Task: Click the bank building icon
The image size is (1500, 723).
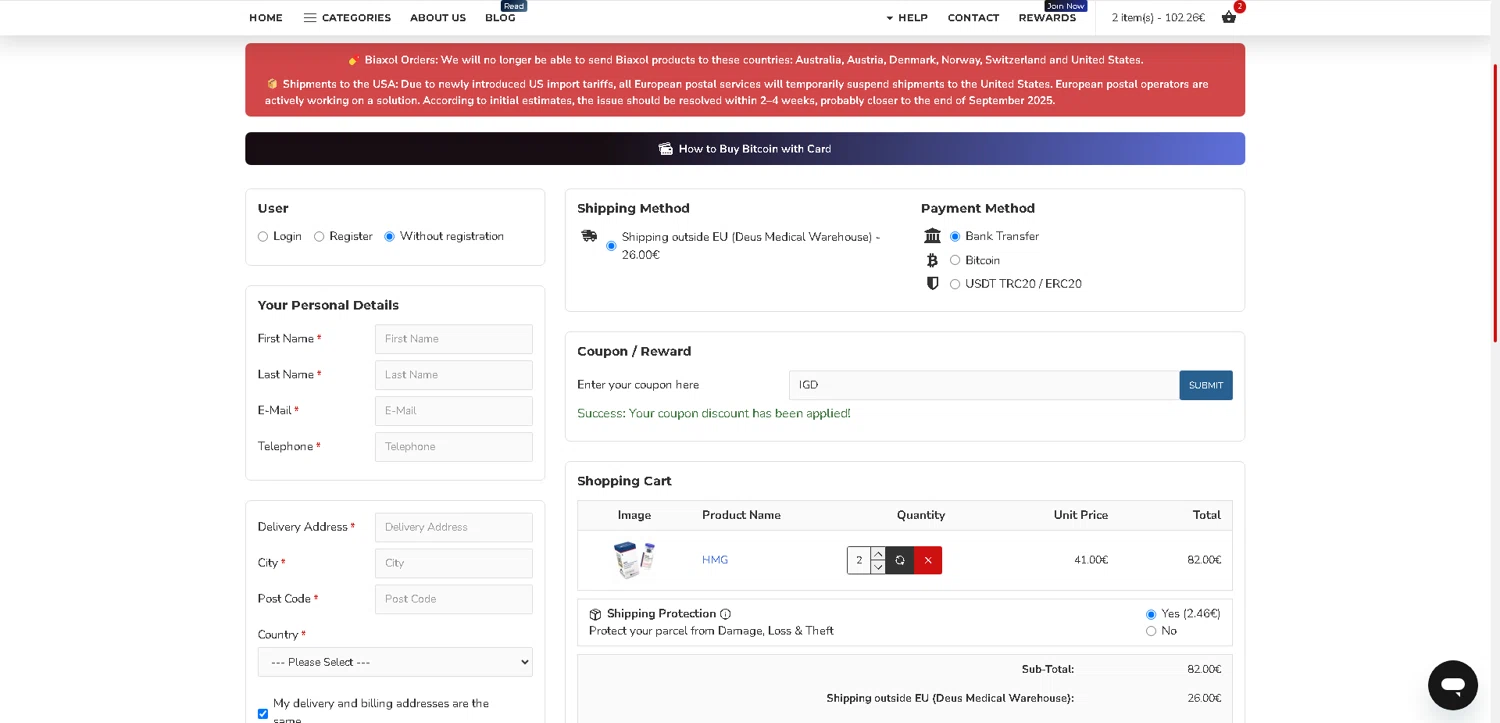Action: 932,236
